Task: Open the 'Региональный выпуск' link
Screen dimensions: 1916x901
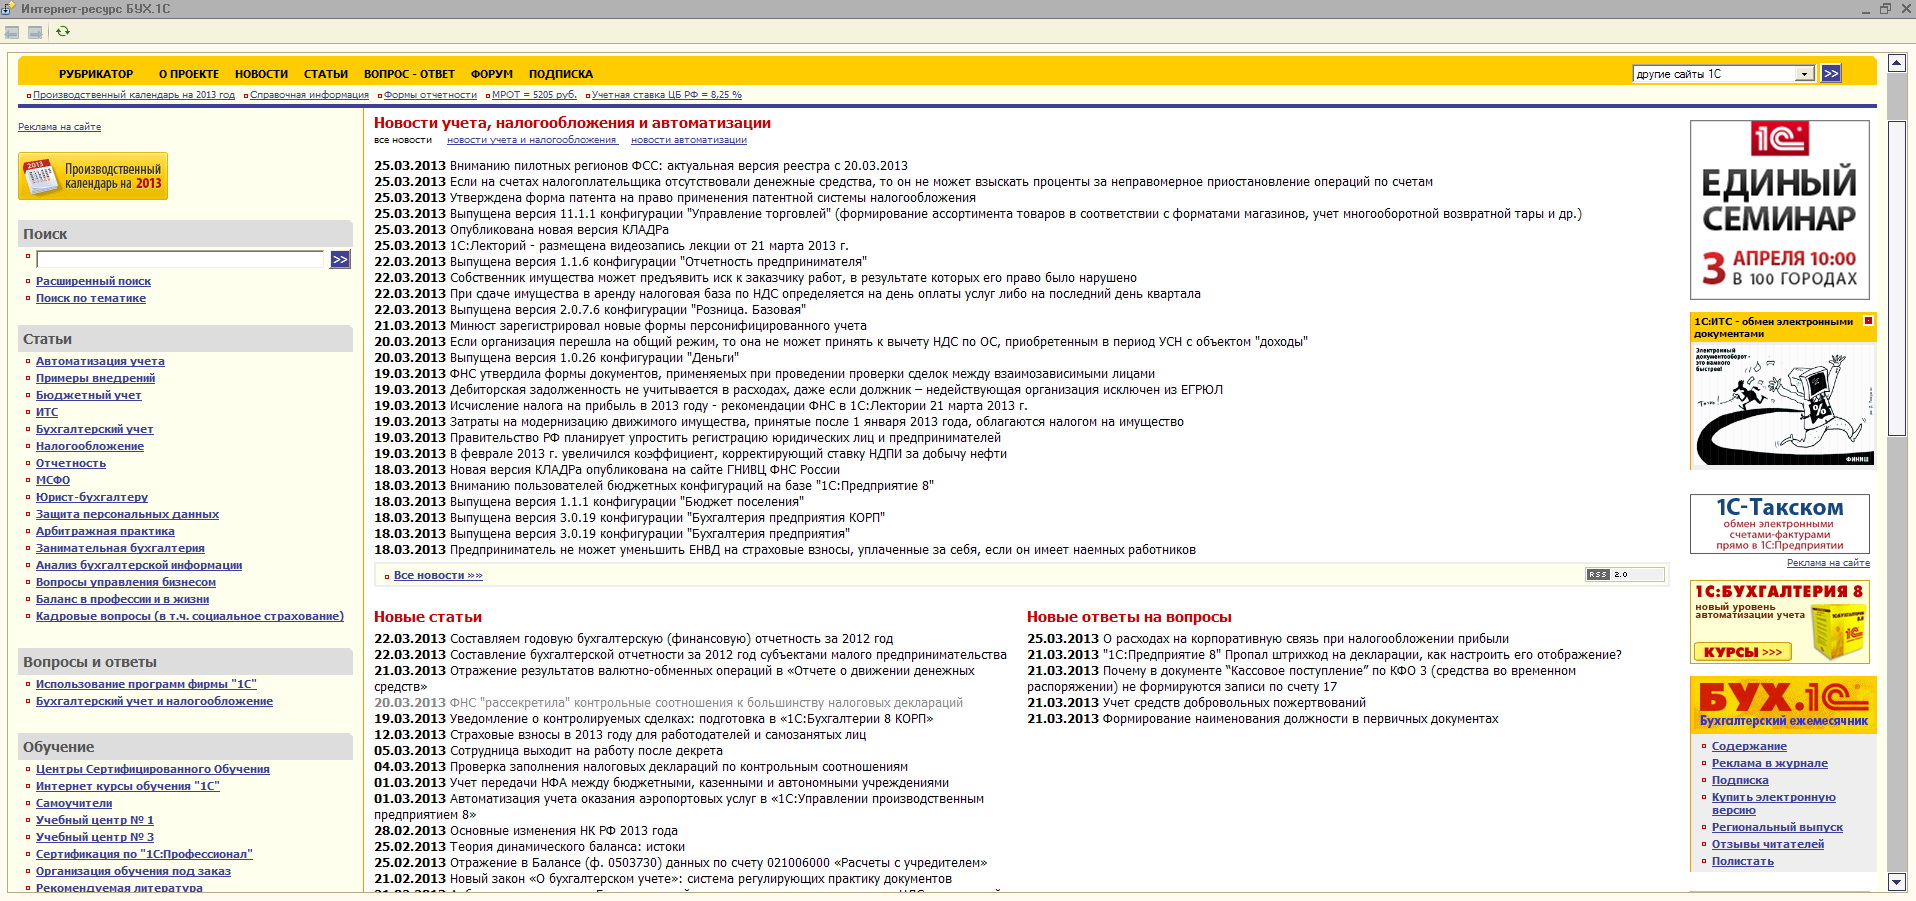Action: point(1777,827)
